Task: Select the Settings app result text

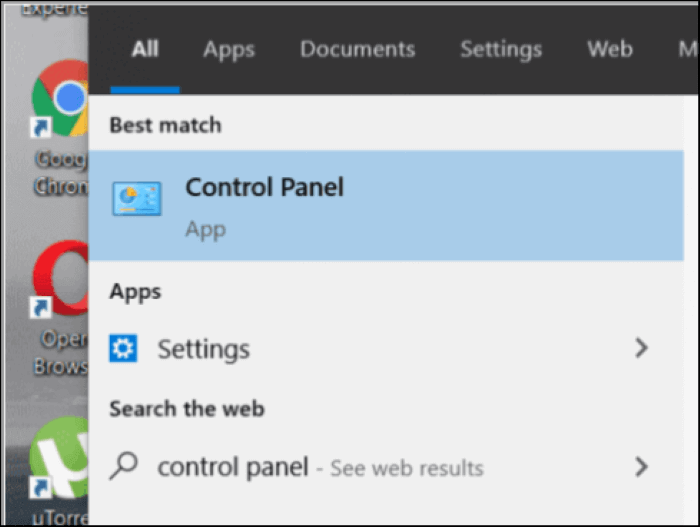Action: [204, 349]
